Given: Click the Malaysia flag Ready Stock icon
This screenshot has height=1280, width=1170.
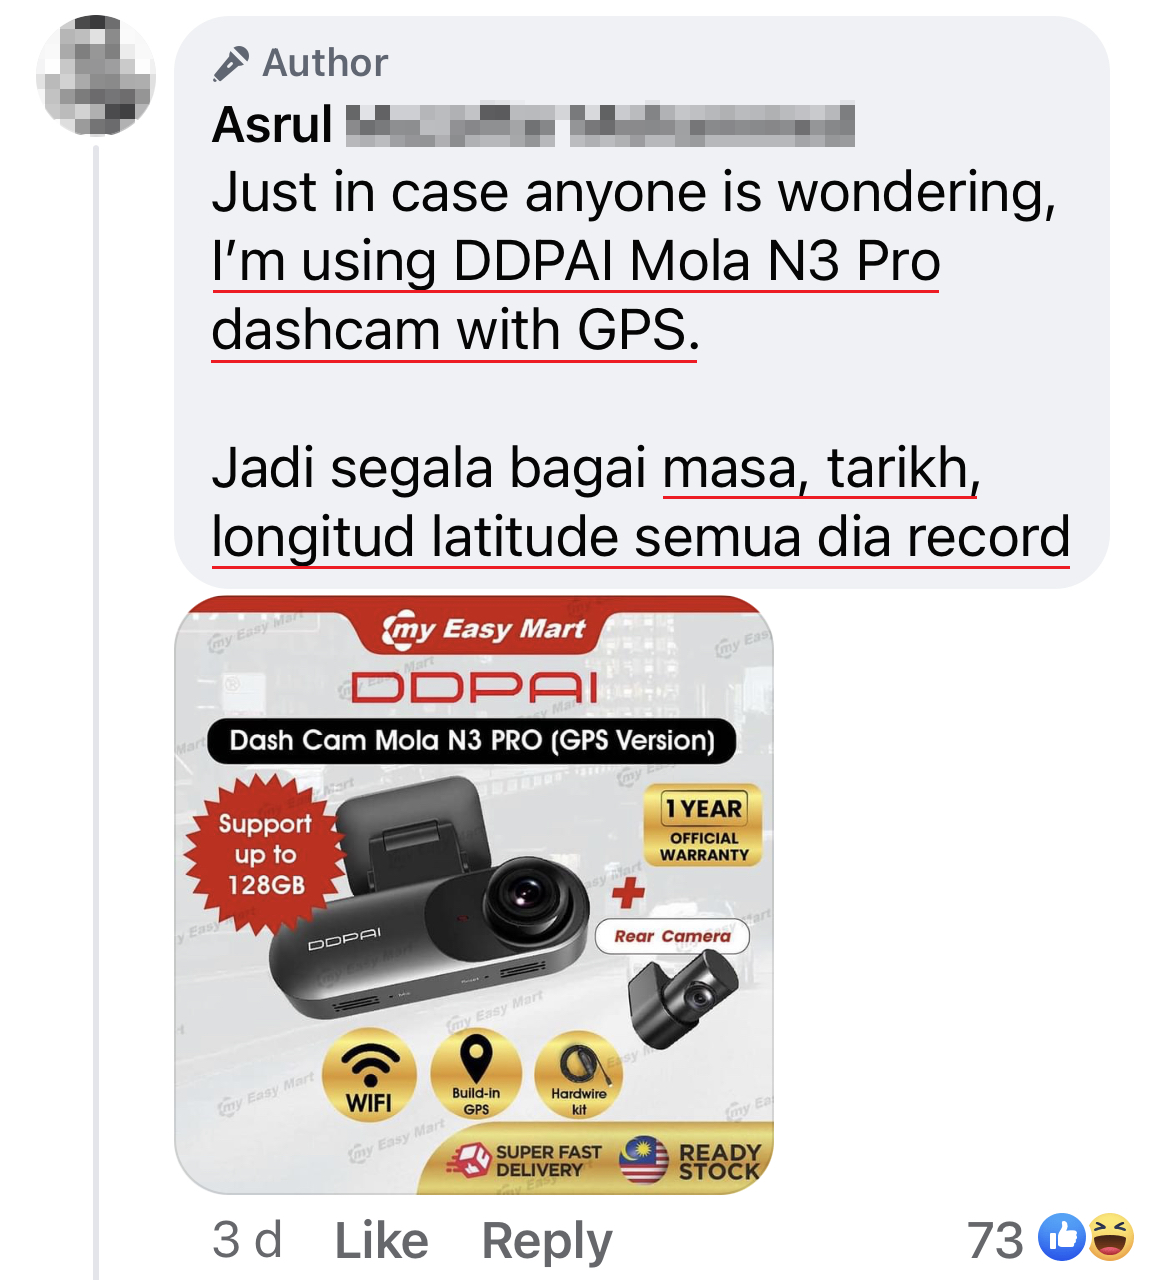Looking at the screenshot, I should tap(643, 1160).
